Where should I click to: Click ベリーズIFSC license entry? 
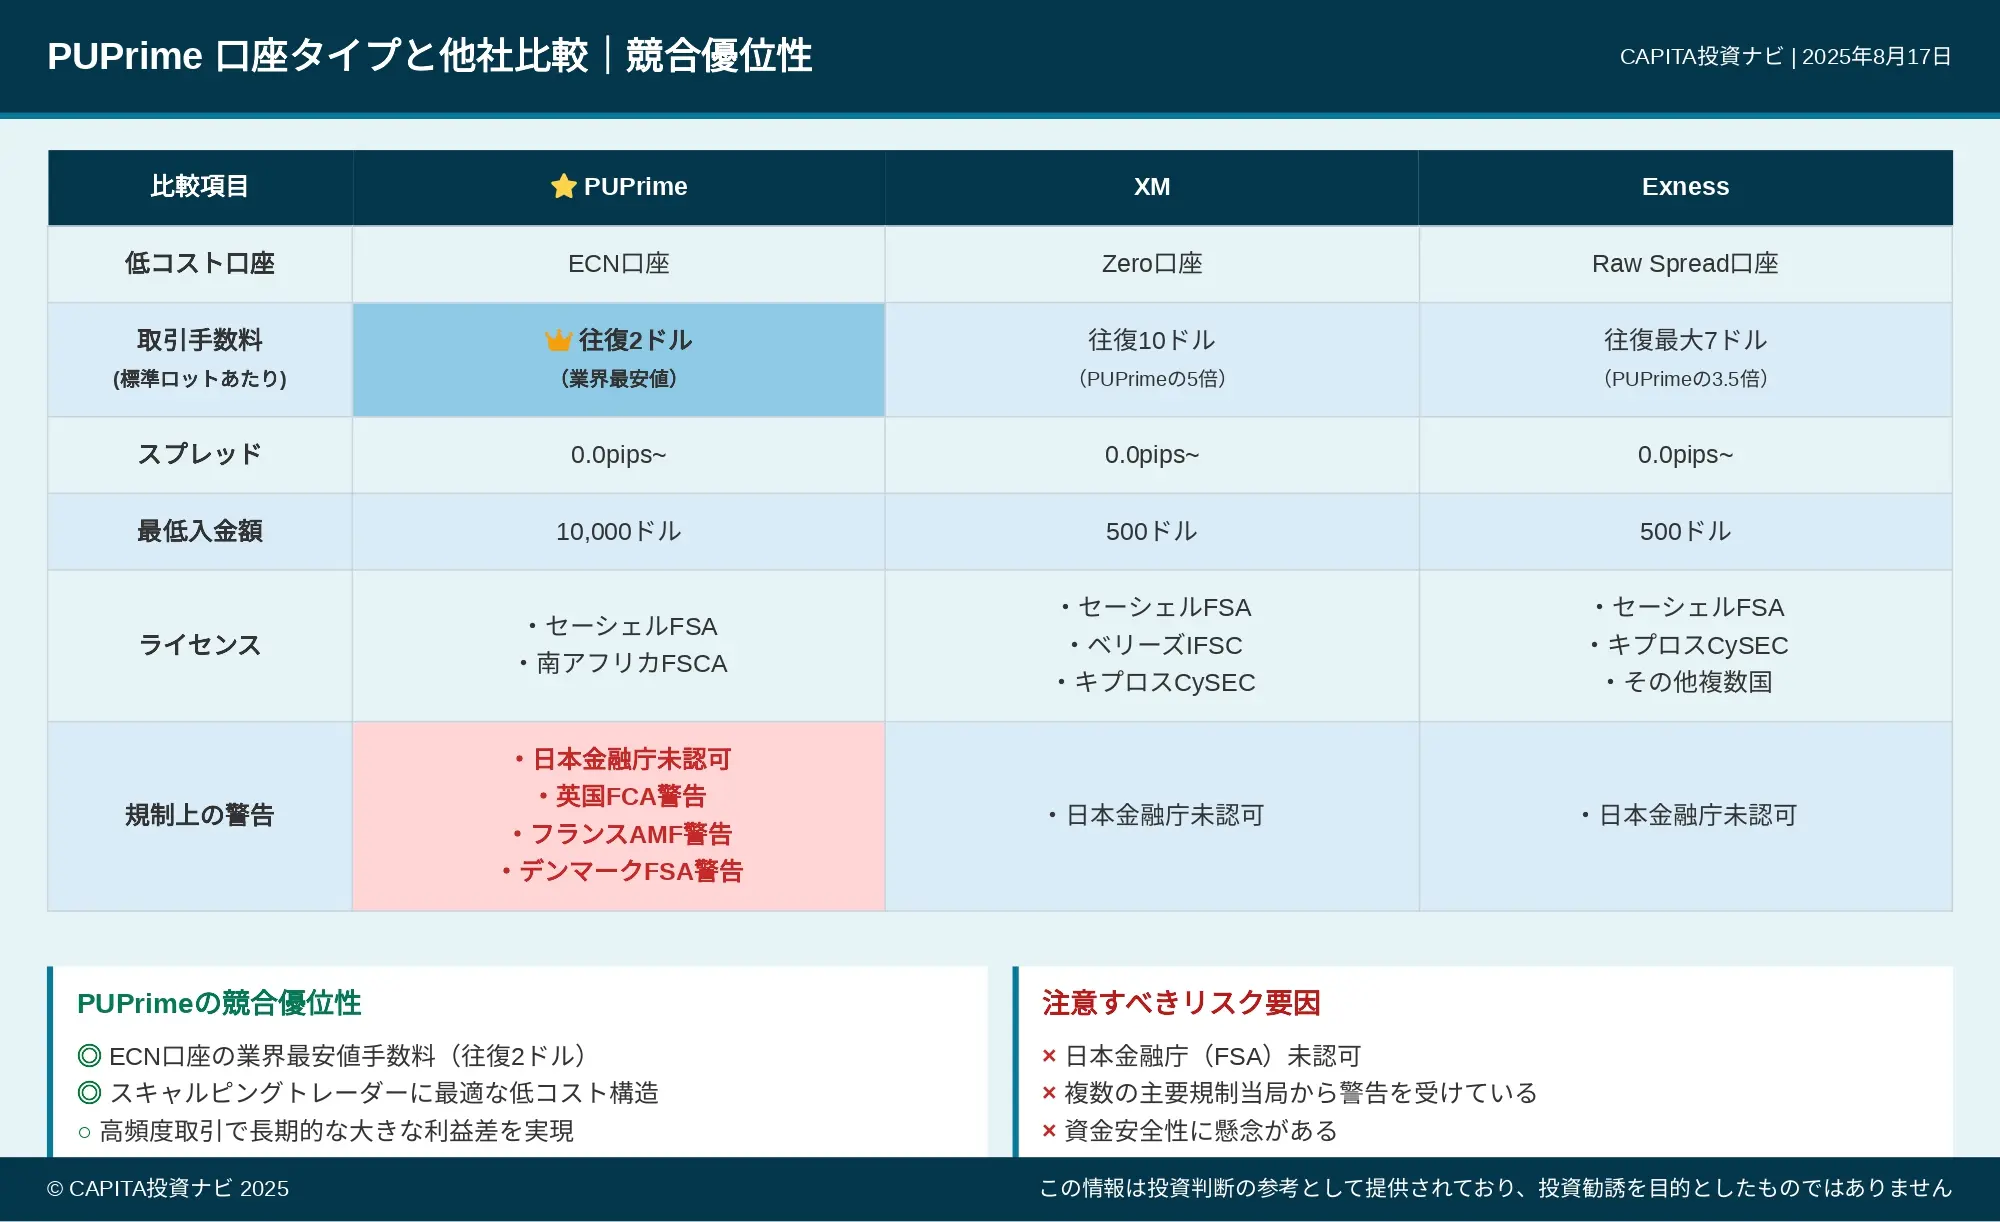pos(1155,646)
